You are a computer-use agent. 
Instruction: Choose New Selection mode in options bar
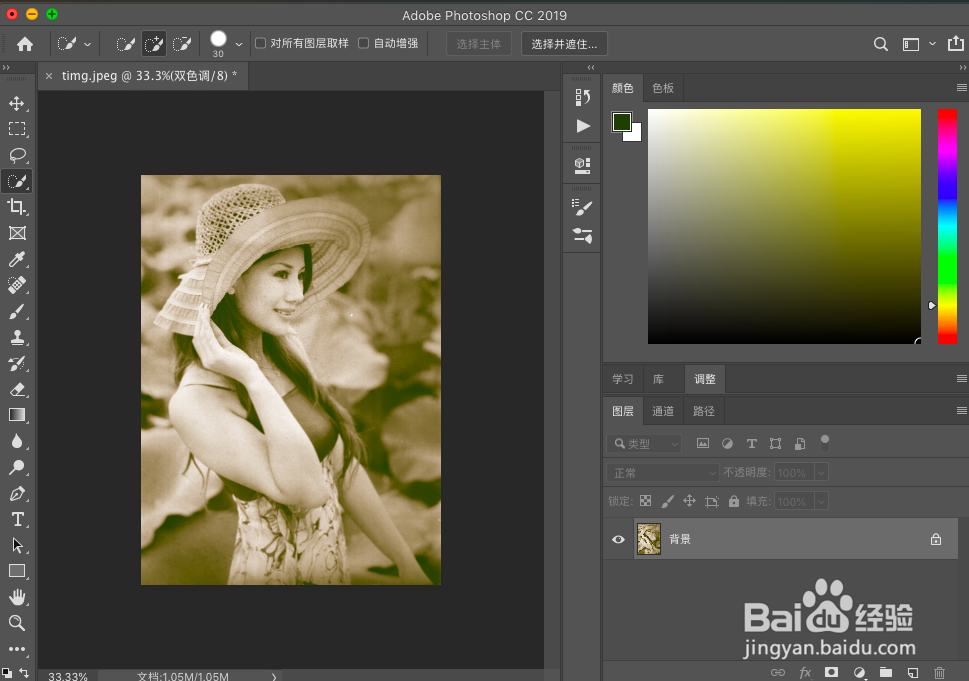coord(125,44)
